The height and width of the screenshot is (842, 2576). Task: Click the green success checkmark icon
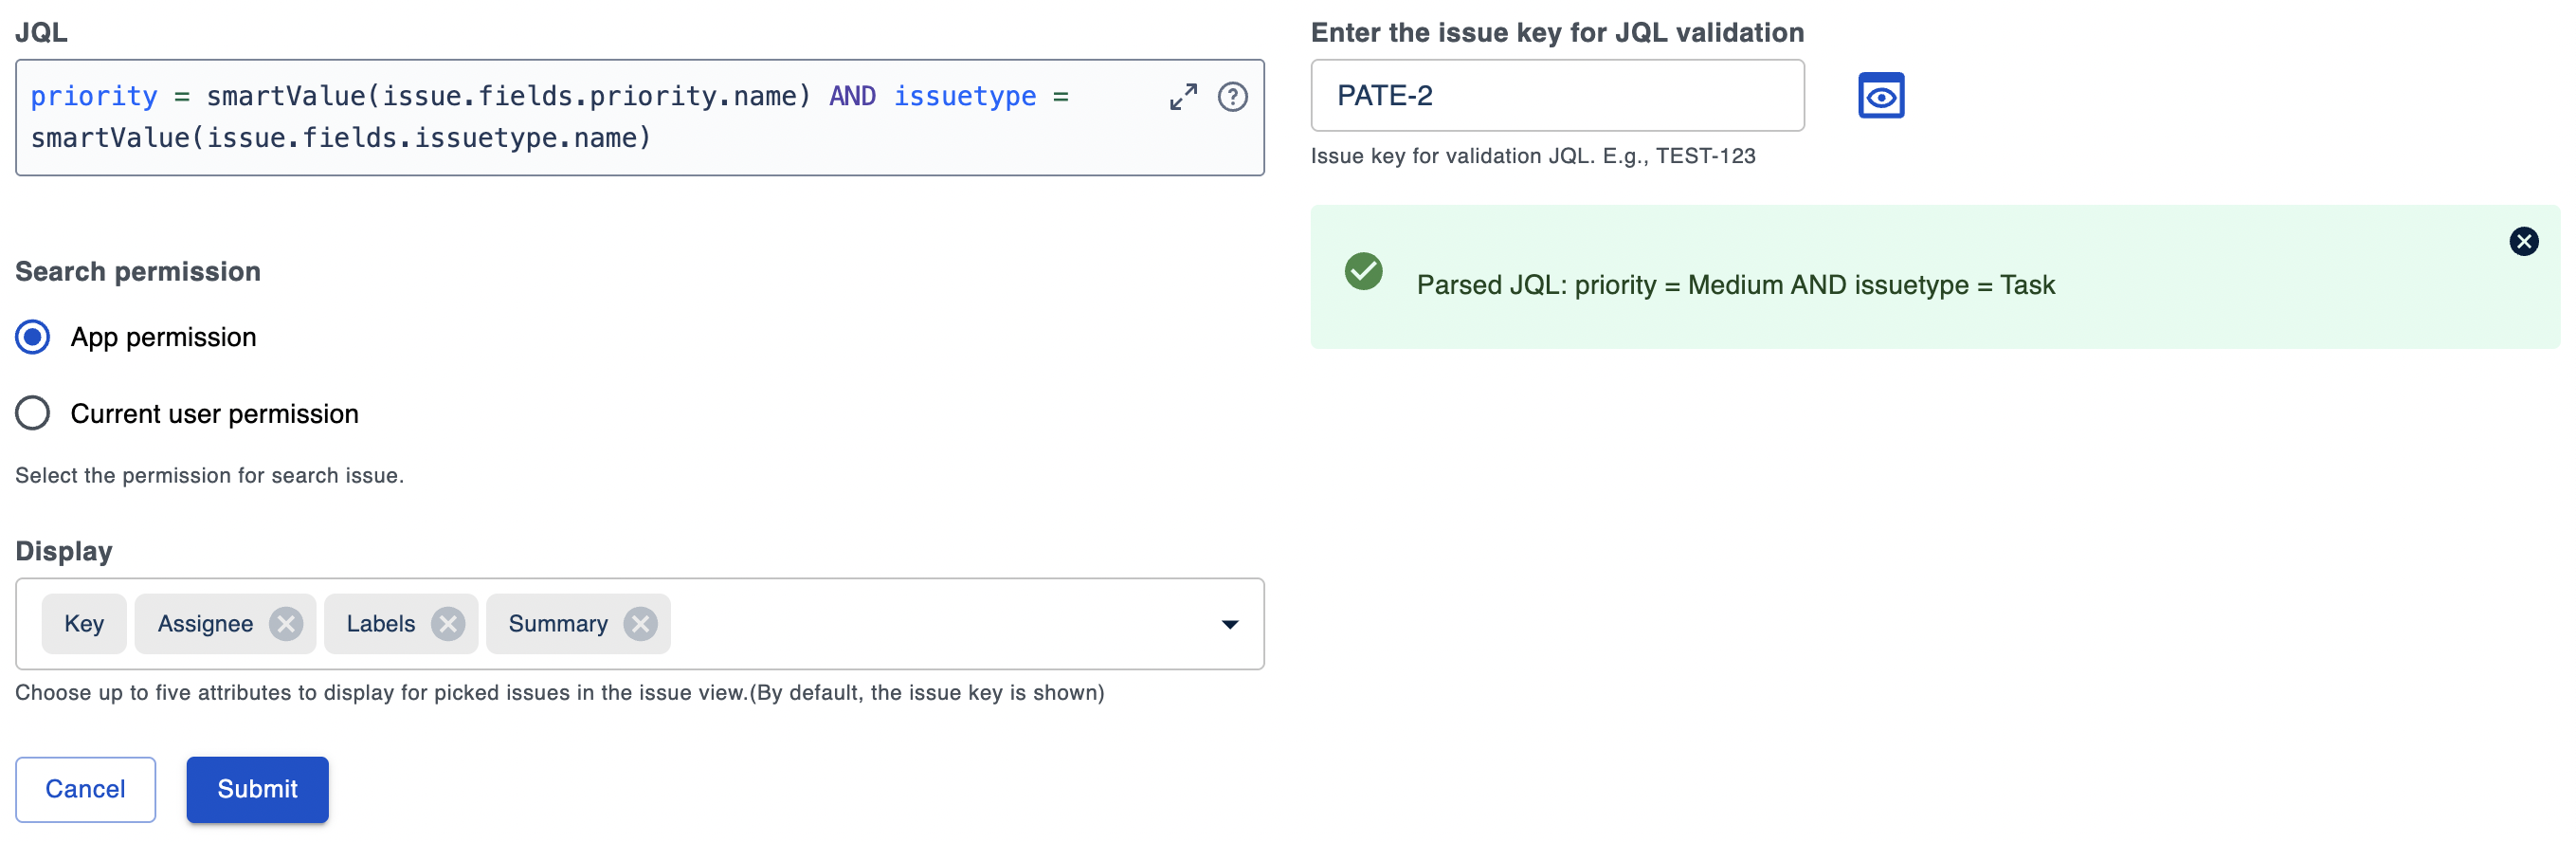(1363, 271)
